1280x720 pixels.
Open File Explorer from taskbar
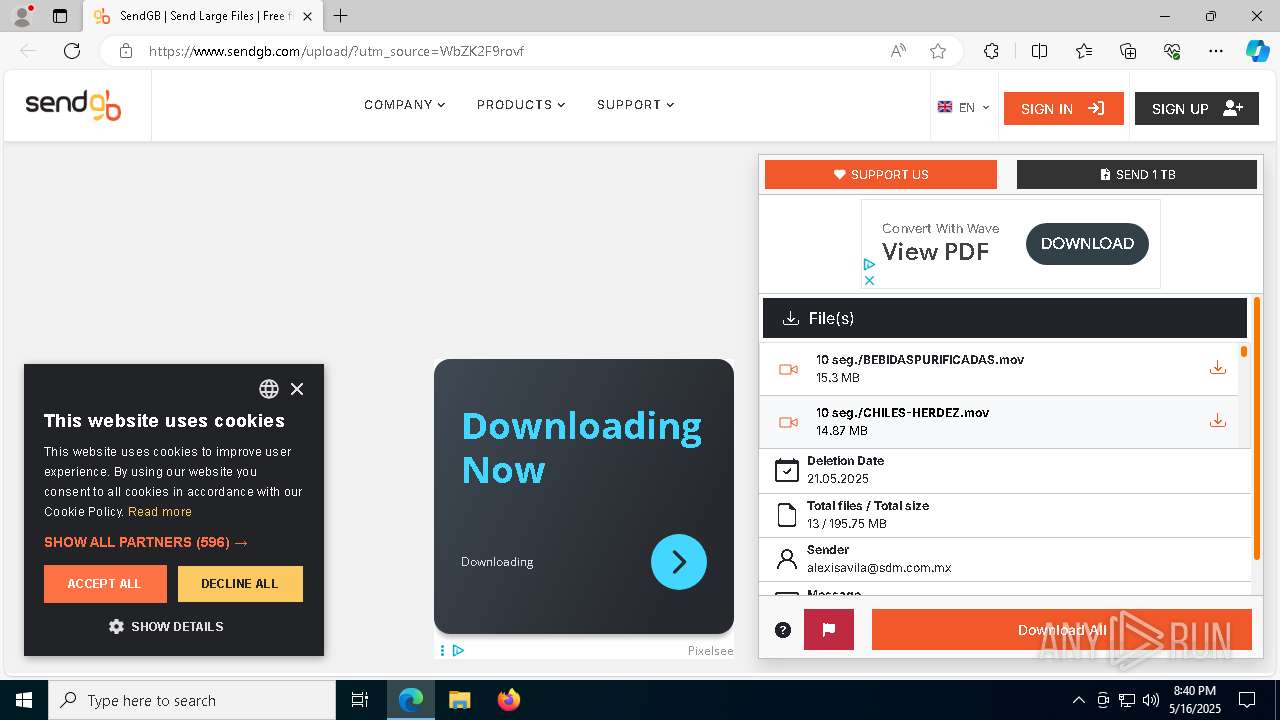point(459,700)
